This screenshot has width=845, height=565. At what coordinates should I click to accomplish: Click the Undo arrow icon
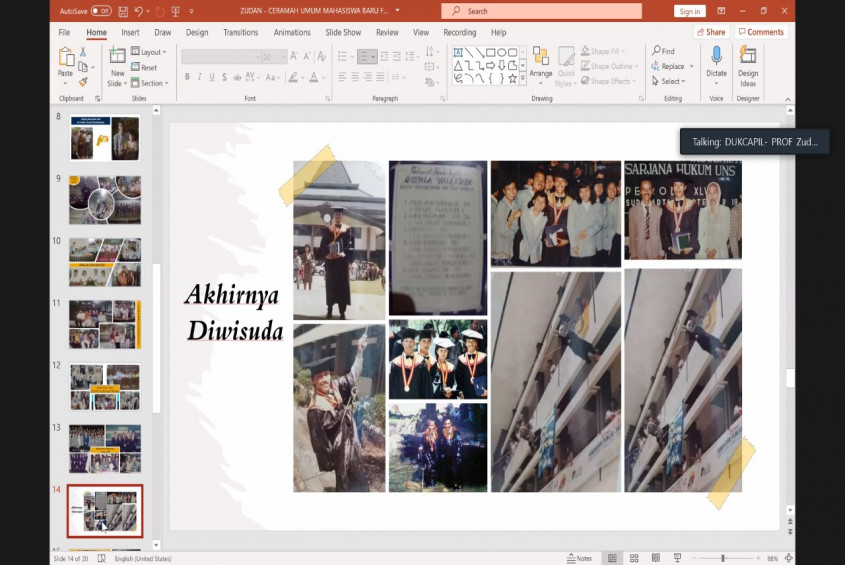(140, 11)
